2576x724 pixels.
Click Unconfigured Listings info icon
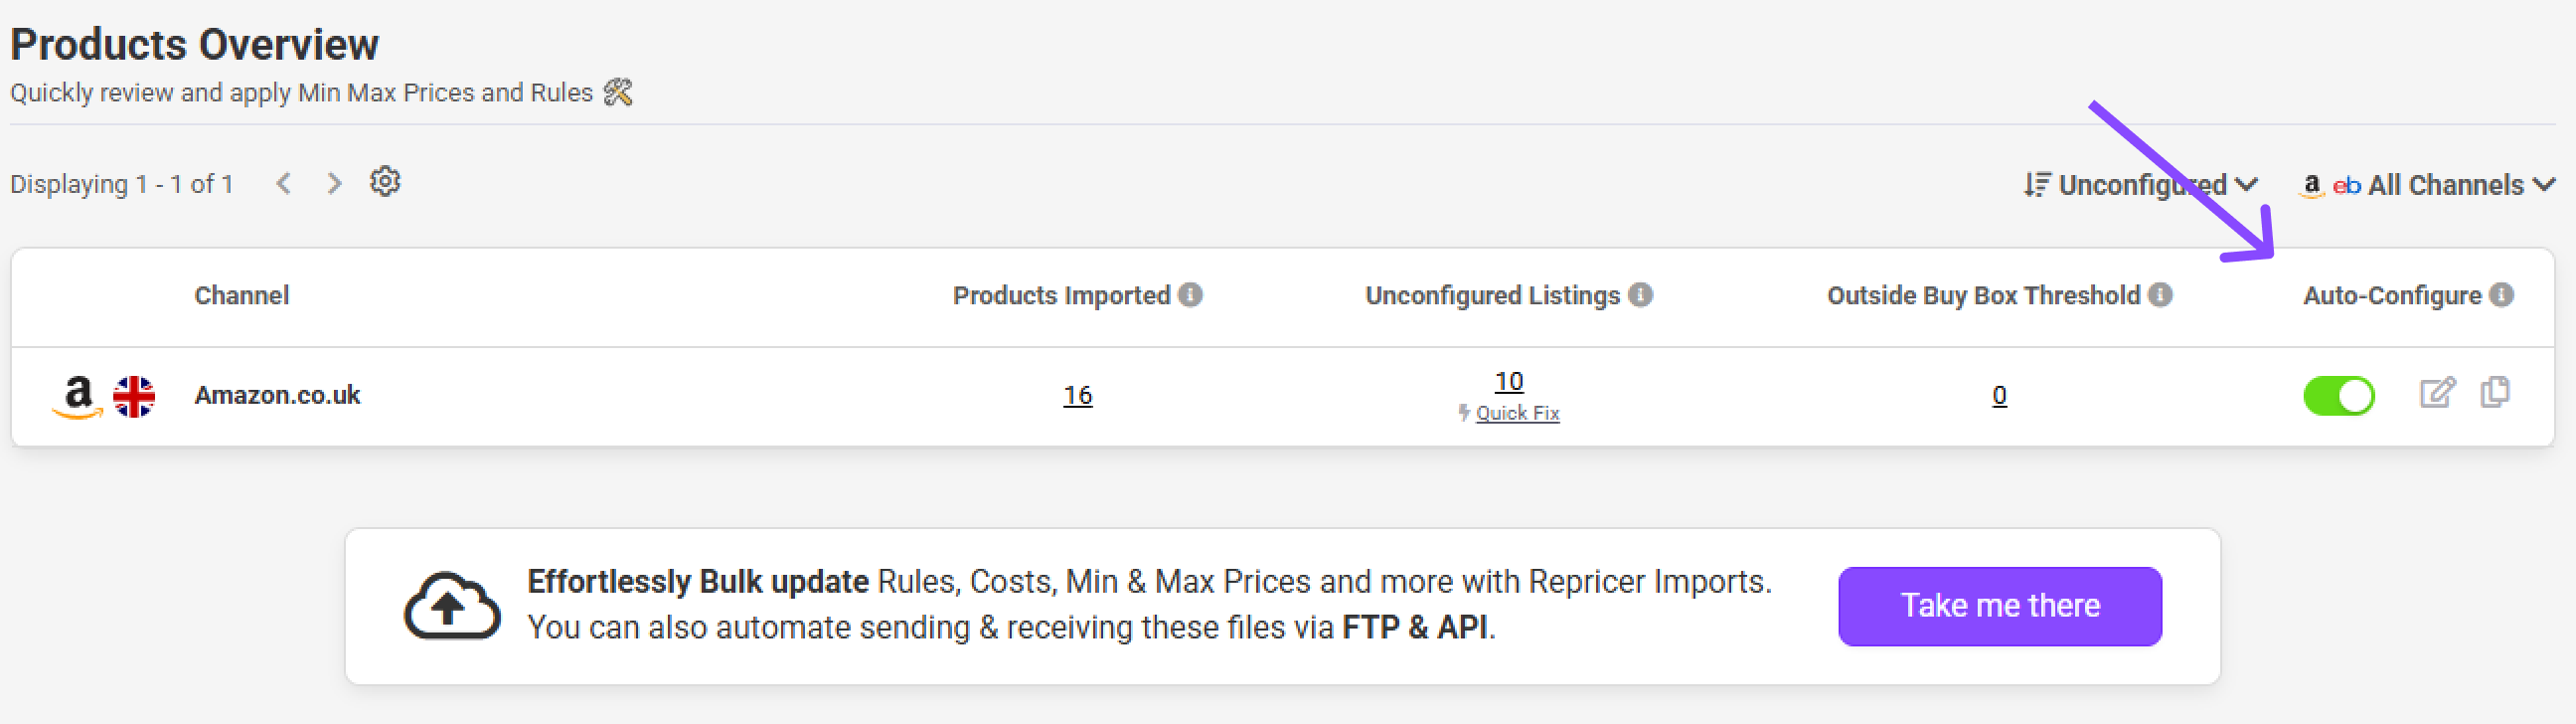1640,295
